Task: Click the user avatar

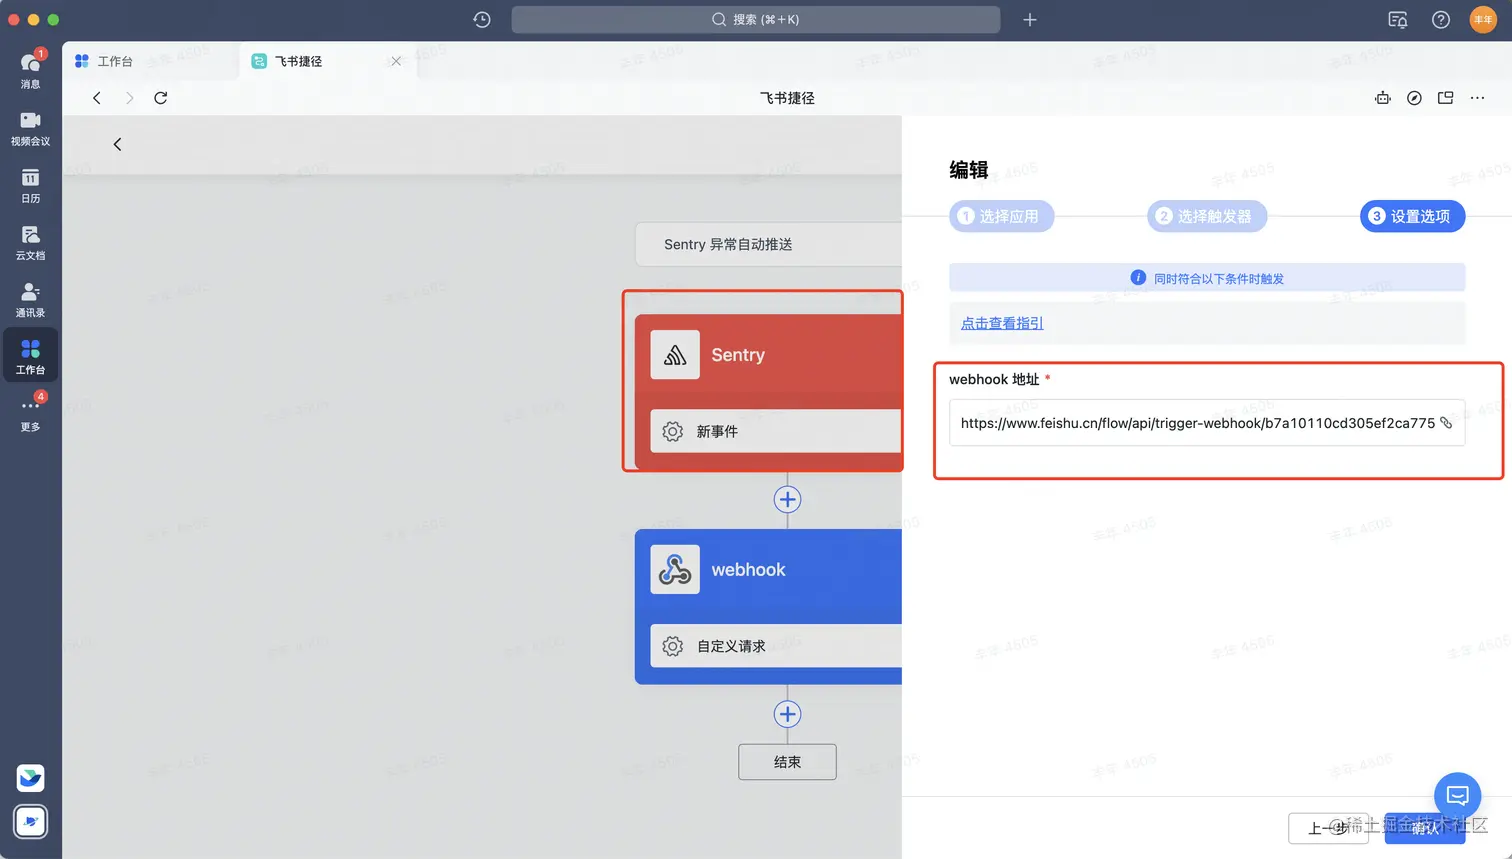Action: pos(1483,19)
